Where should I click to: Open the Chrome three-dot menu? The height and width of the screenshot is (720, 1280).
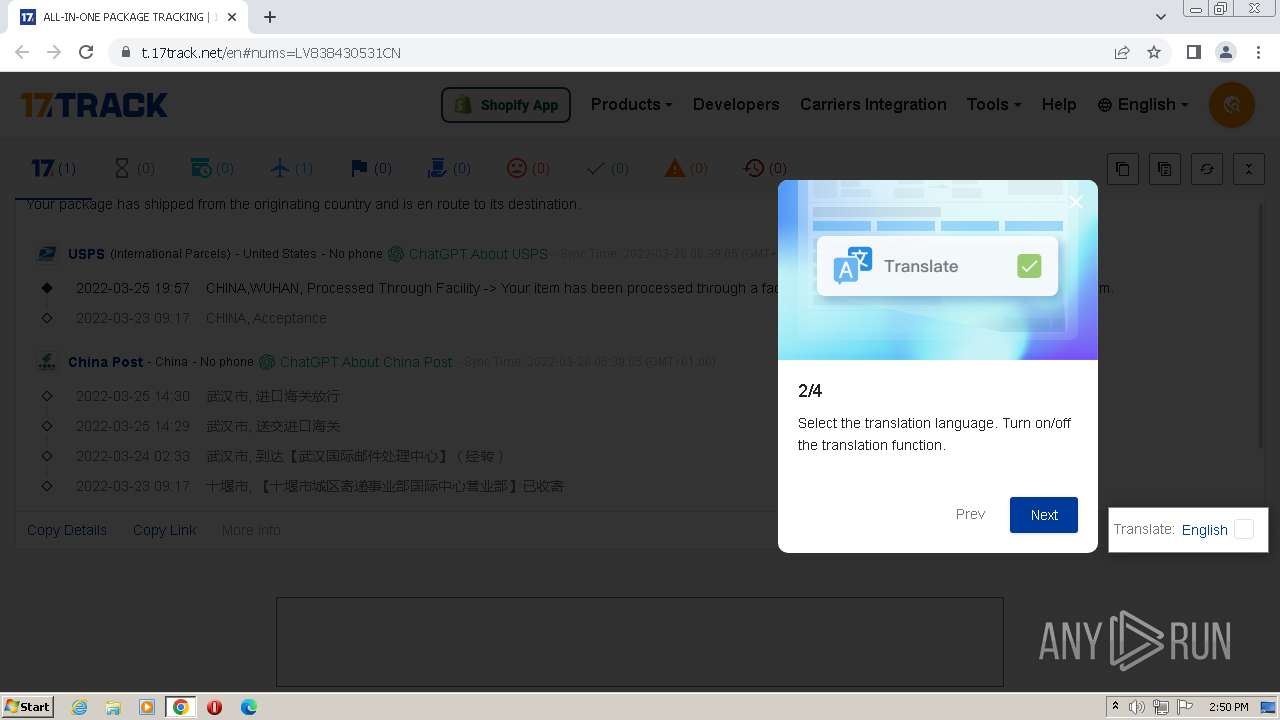1257,52
